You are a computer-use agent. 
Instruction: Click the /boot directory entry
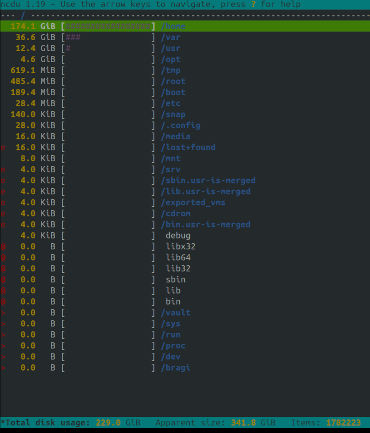[173, 92]
